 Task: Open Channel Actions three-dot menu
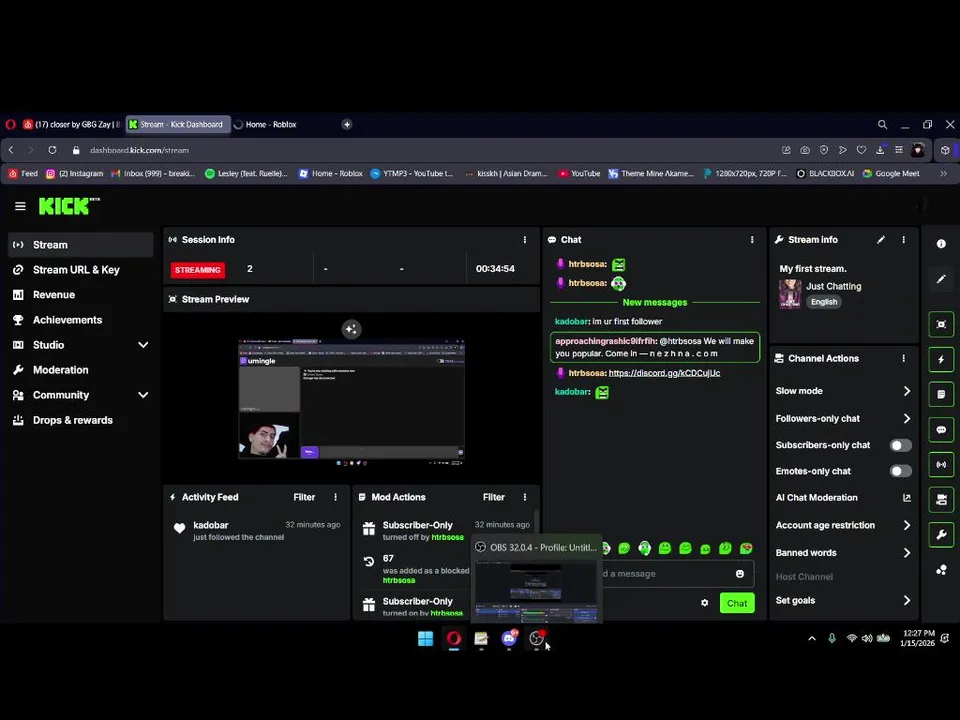tap(904, 359)
